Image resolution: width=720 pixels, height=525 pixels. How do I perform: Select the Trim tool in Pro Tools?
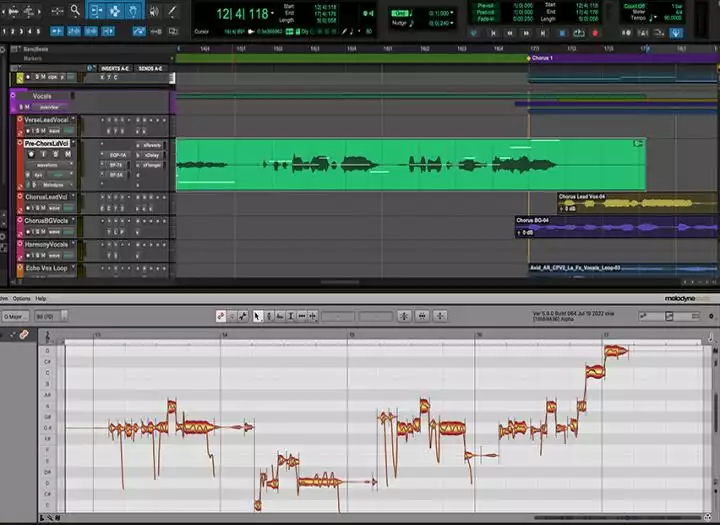click(x=96, y=11)
